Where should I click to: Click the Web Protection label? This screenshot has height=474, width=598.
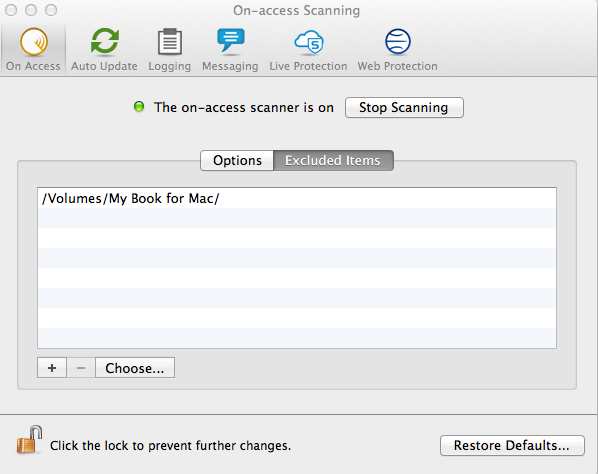(397, 66)
